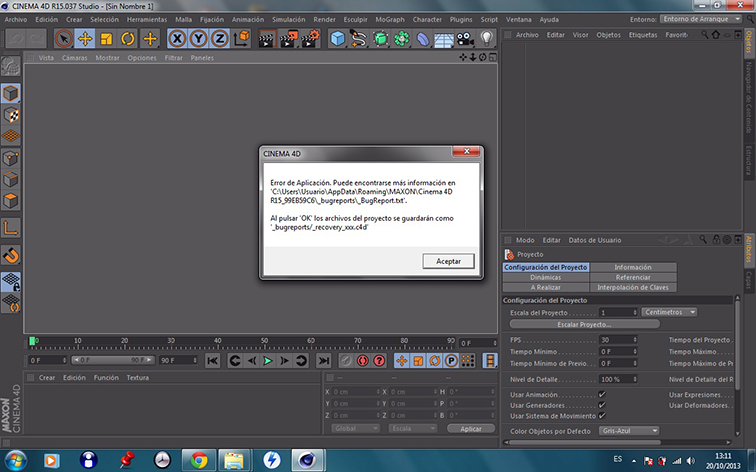Open the spline pen tool icon

click(x=359, y=39)
